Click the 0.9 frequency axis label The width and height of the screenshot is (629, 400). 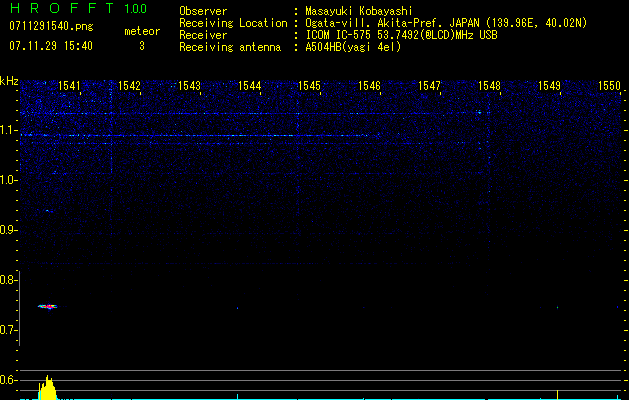pyautogui.click(x=8, y=230)
